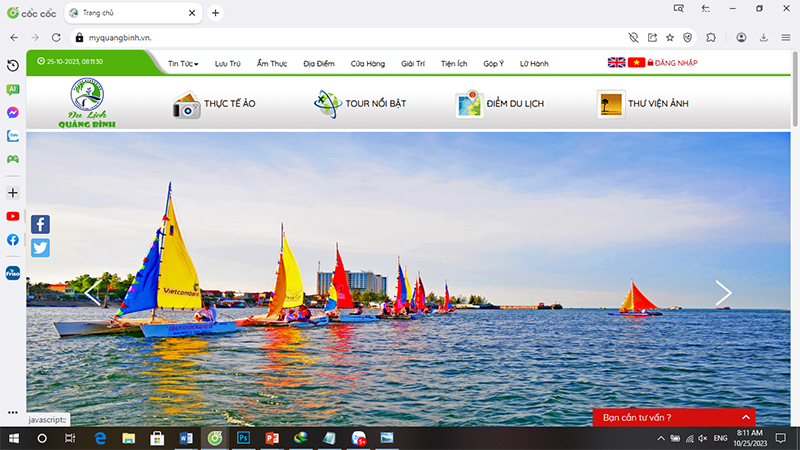Show hidden system tray icons
The width and height of the screenshot is (800, 450).
[x=661, y=438]
